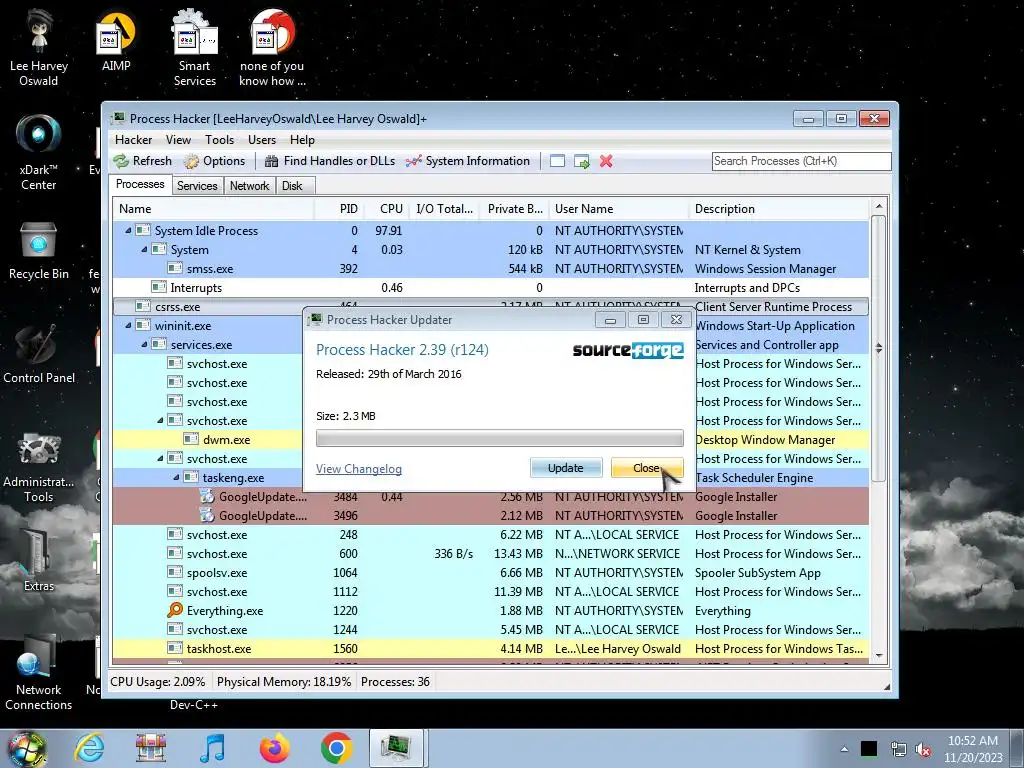This screenshot has height=768, width=1024.
Task: Open the Windows Start button
Action: [x=26, y=748]
